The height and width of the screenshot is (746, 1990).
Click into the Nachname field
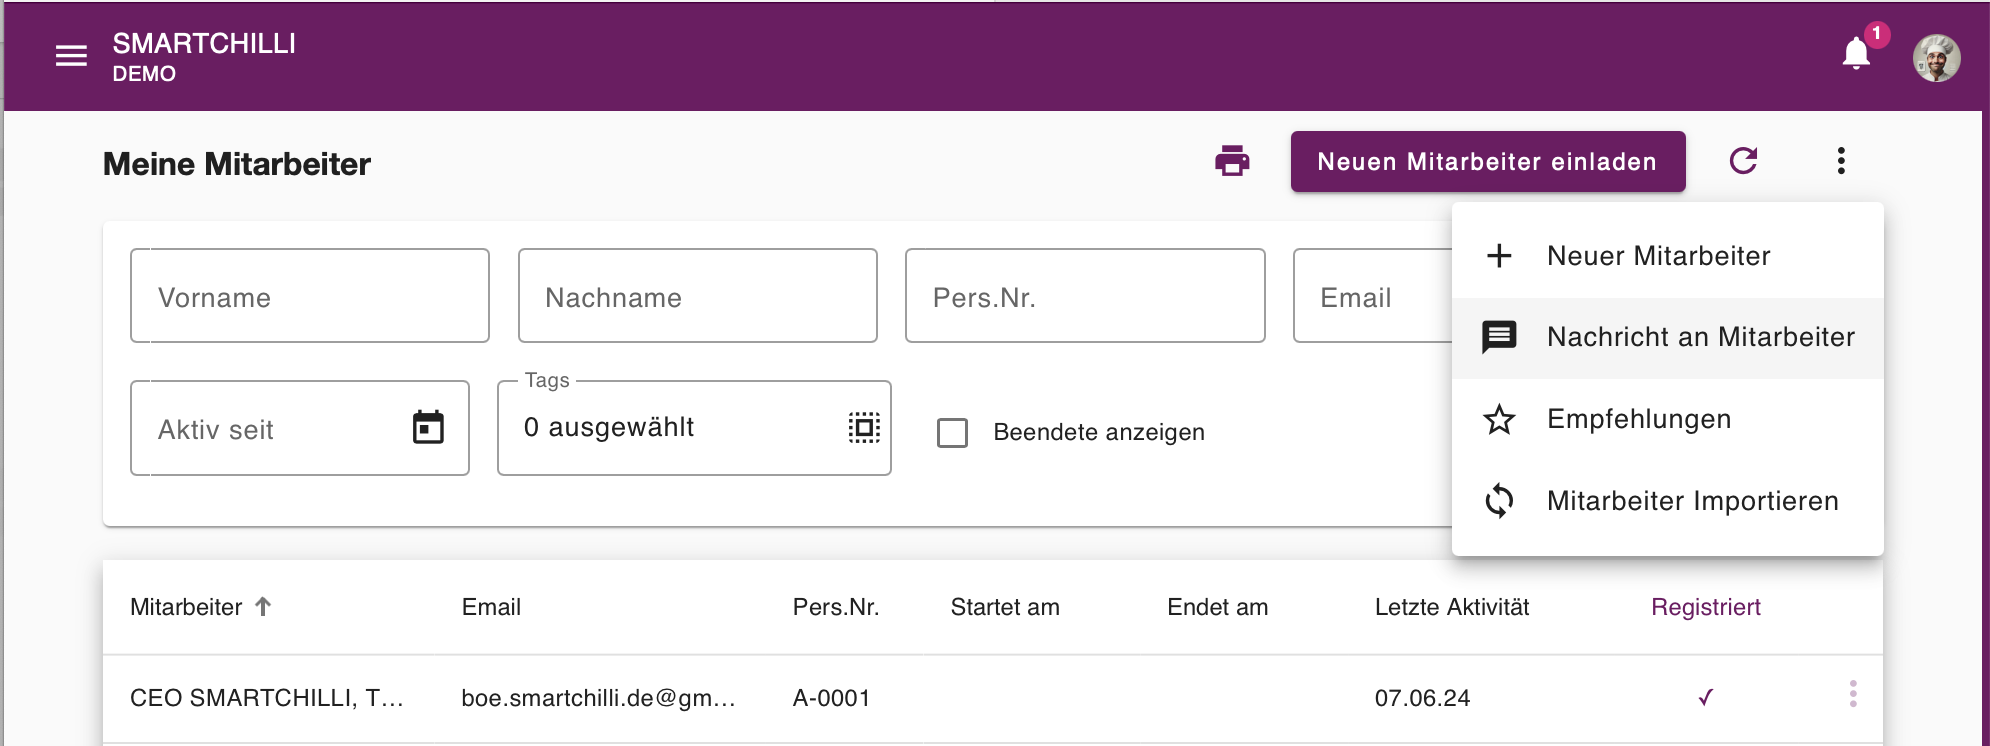[697, 296]
